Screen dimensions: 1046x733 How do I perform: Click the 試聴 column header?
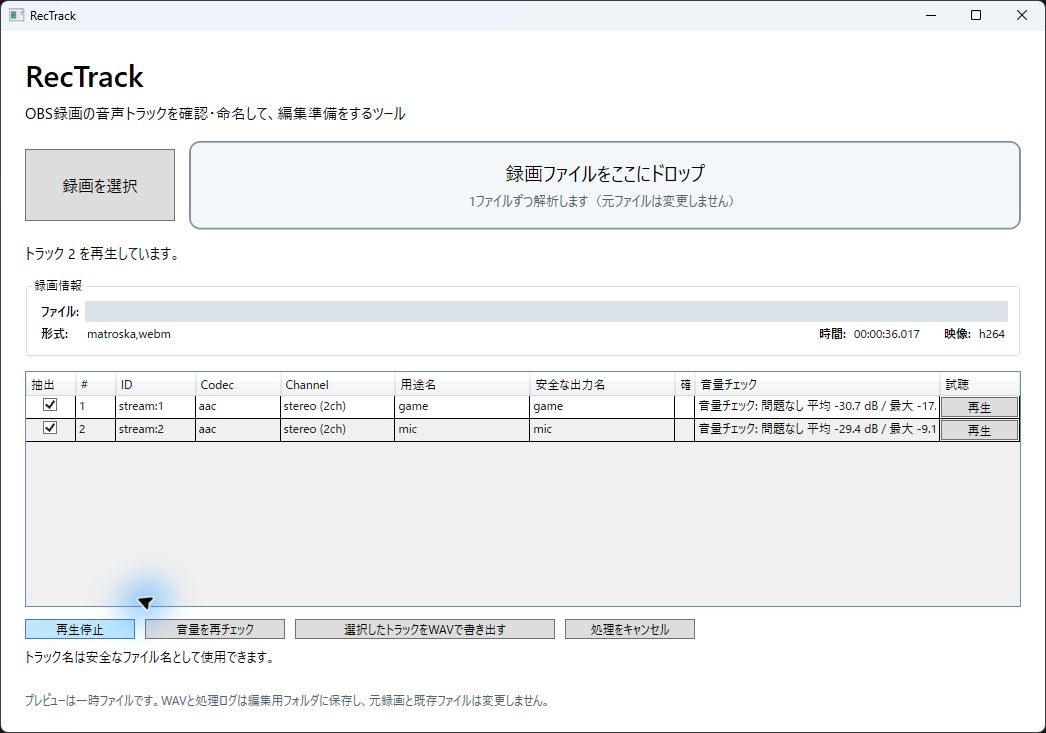[x=980, y=384]
